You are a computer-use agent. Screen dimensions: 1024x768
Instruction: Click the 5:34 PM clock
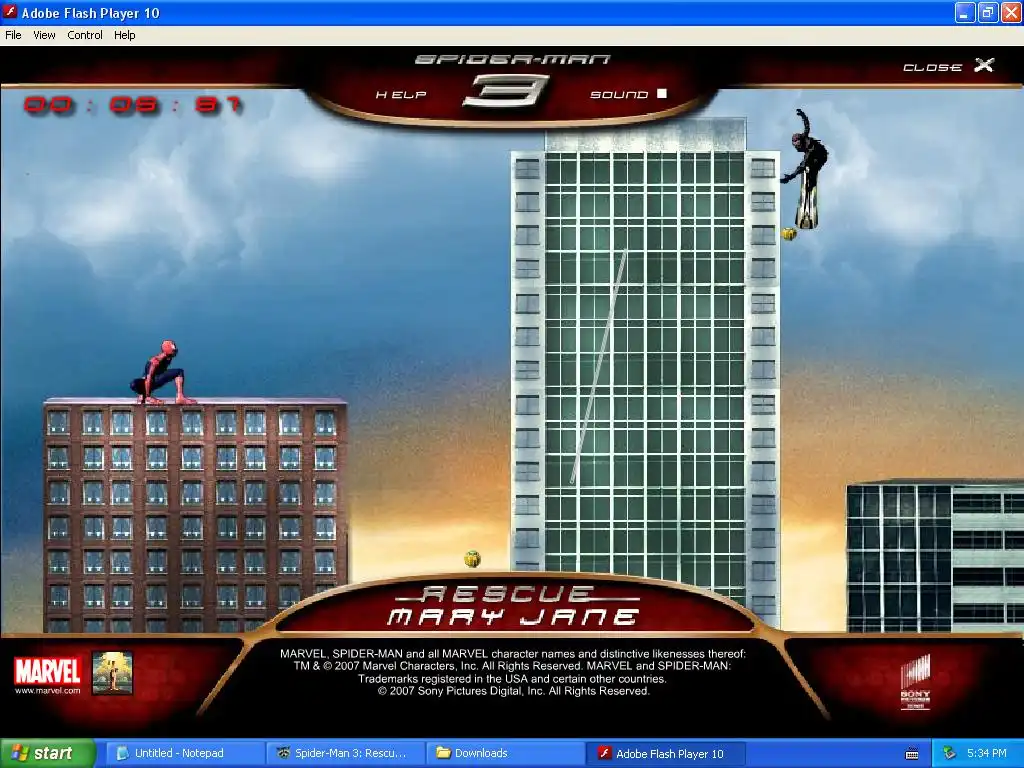click(986, 754)
